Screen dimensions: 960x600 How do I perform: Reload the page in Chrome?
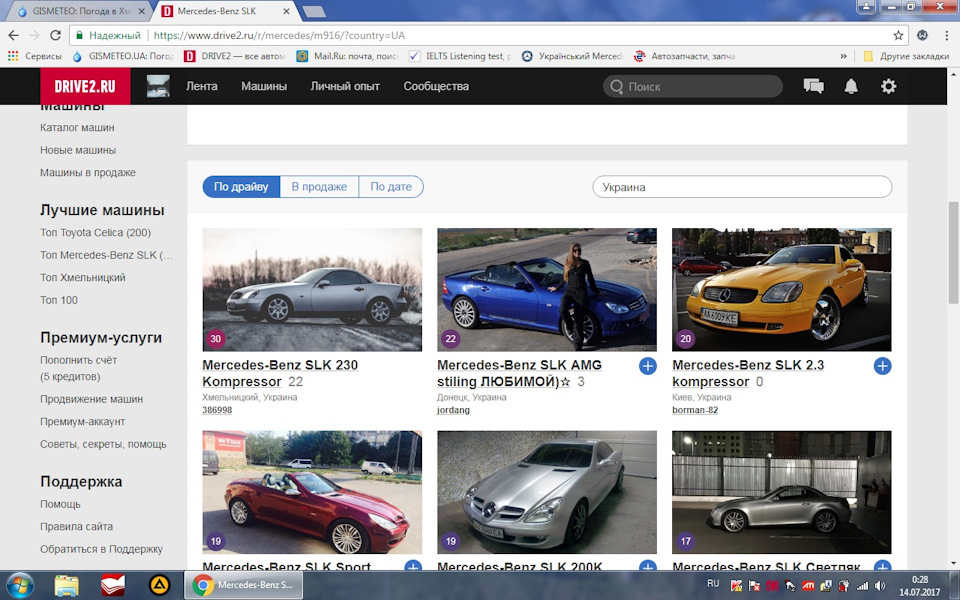55,36
